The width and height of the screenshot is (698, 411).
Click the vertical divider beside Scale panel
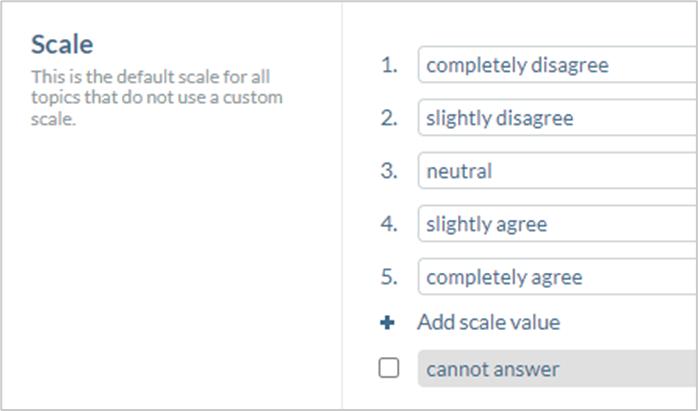[342, 205]
